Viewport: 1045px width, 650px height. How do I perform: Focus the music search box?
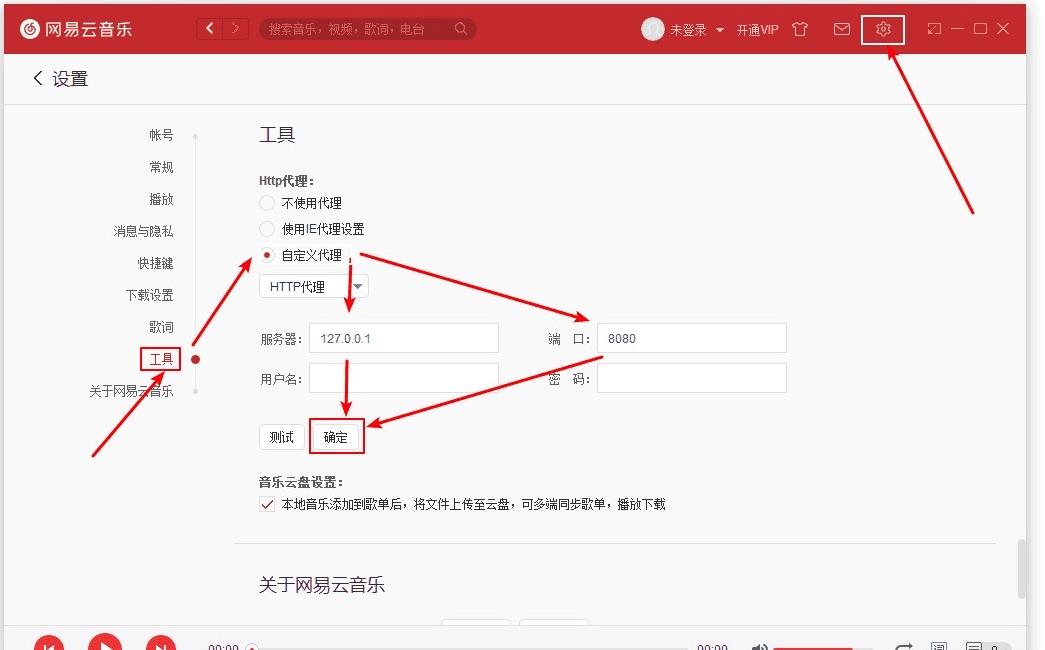click(x=367, y=29)
